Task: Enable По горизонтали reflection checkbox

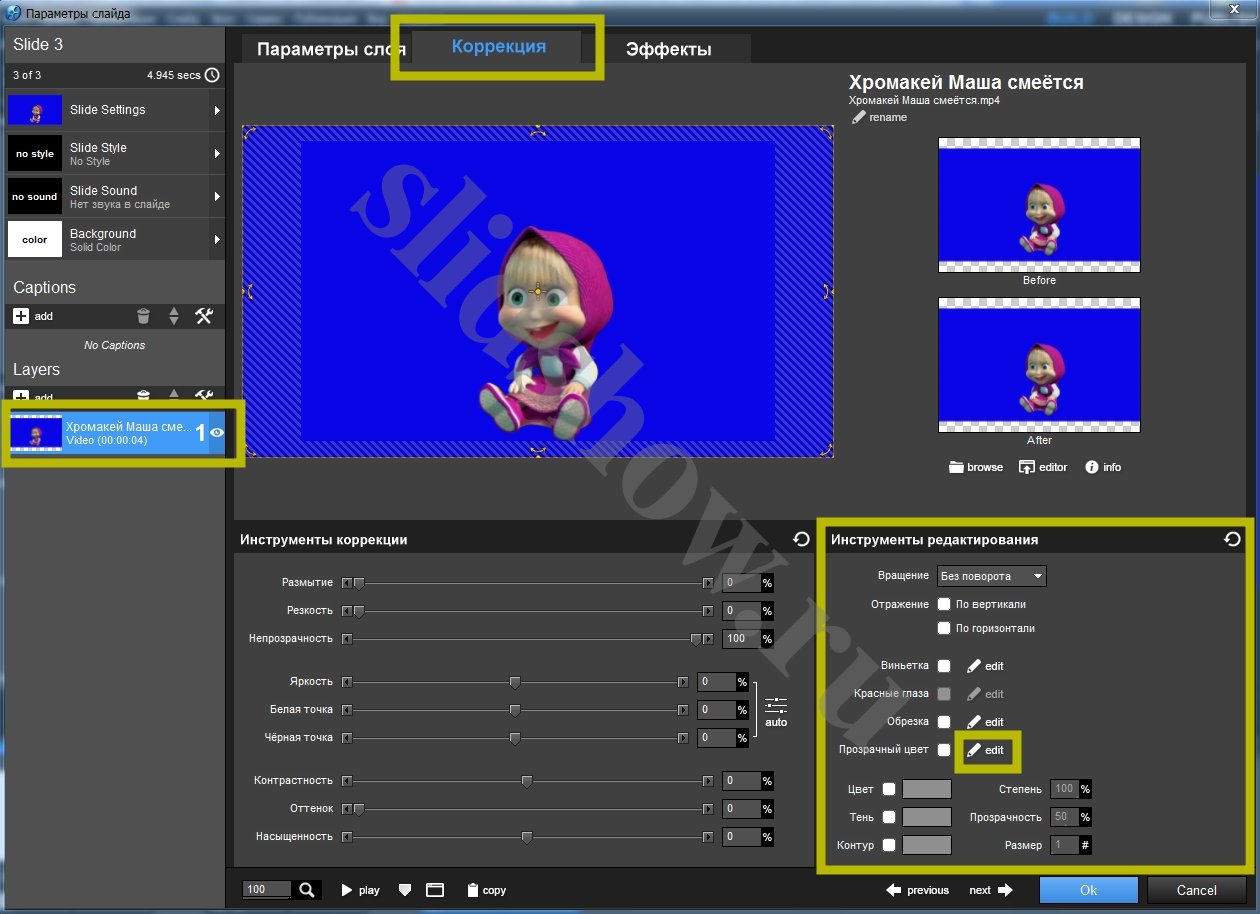Action: pos(944,628)
